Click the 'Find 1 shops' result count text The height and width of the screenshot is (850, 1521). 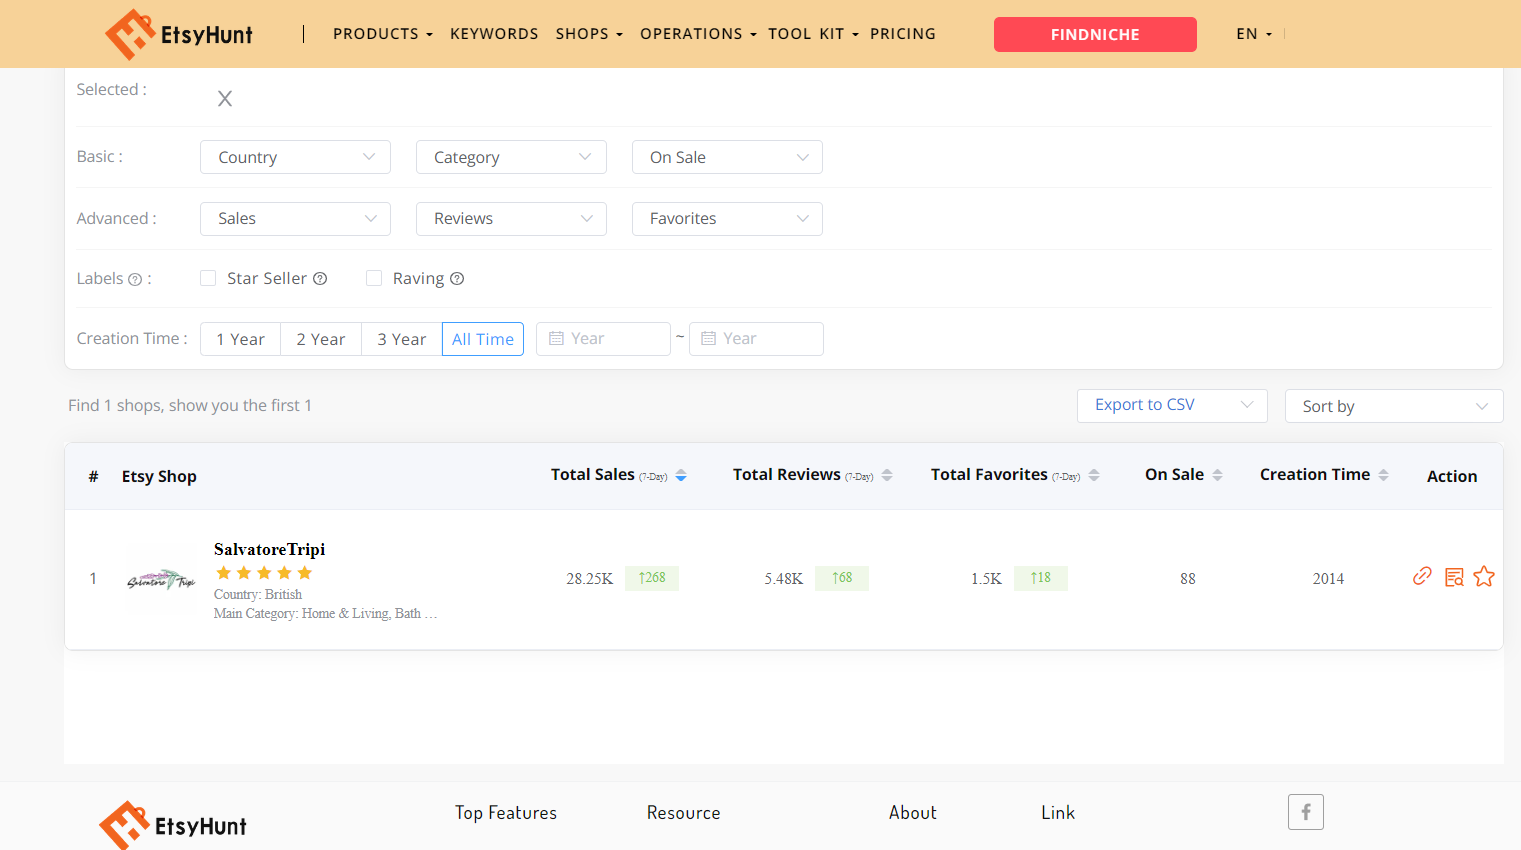pos(190,405)
